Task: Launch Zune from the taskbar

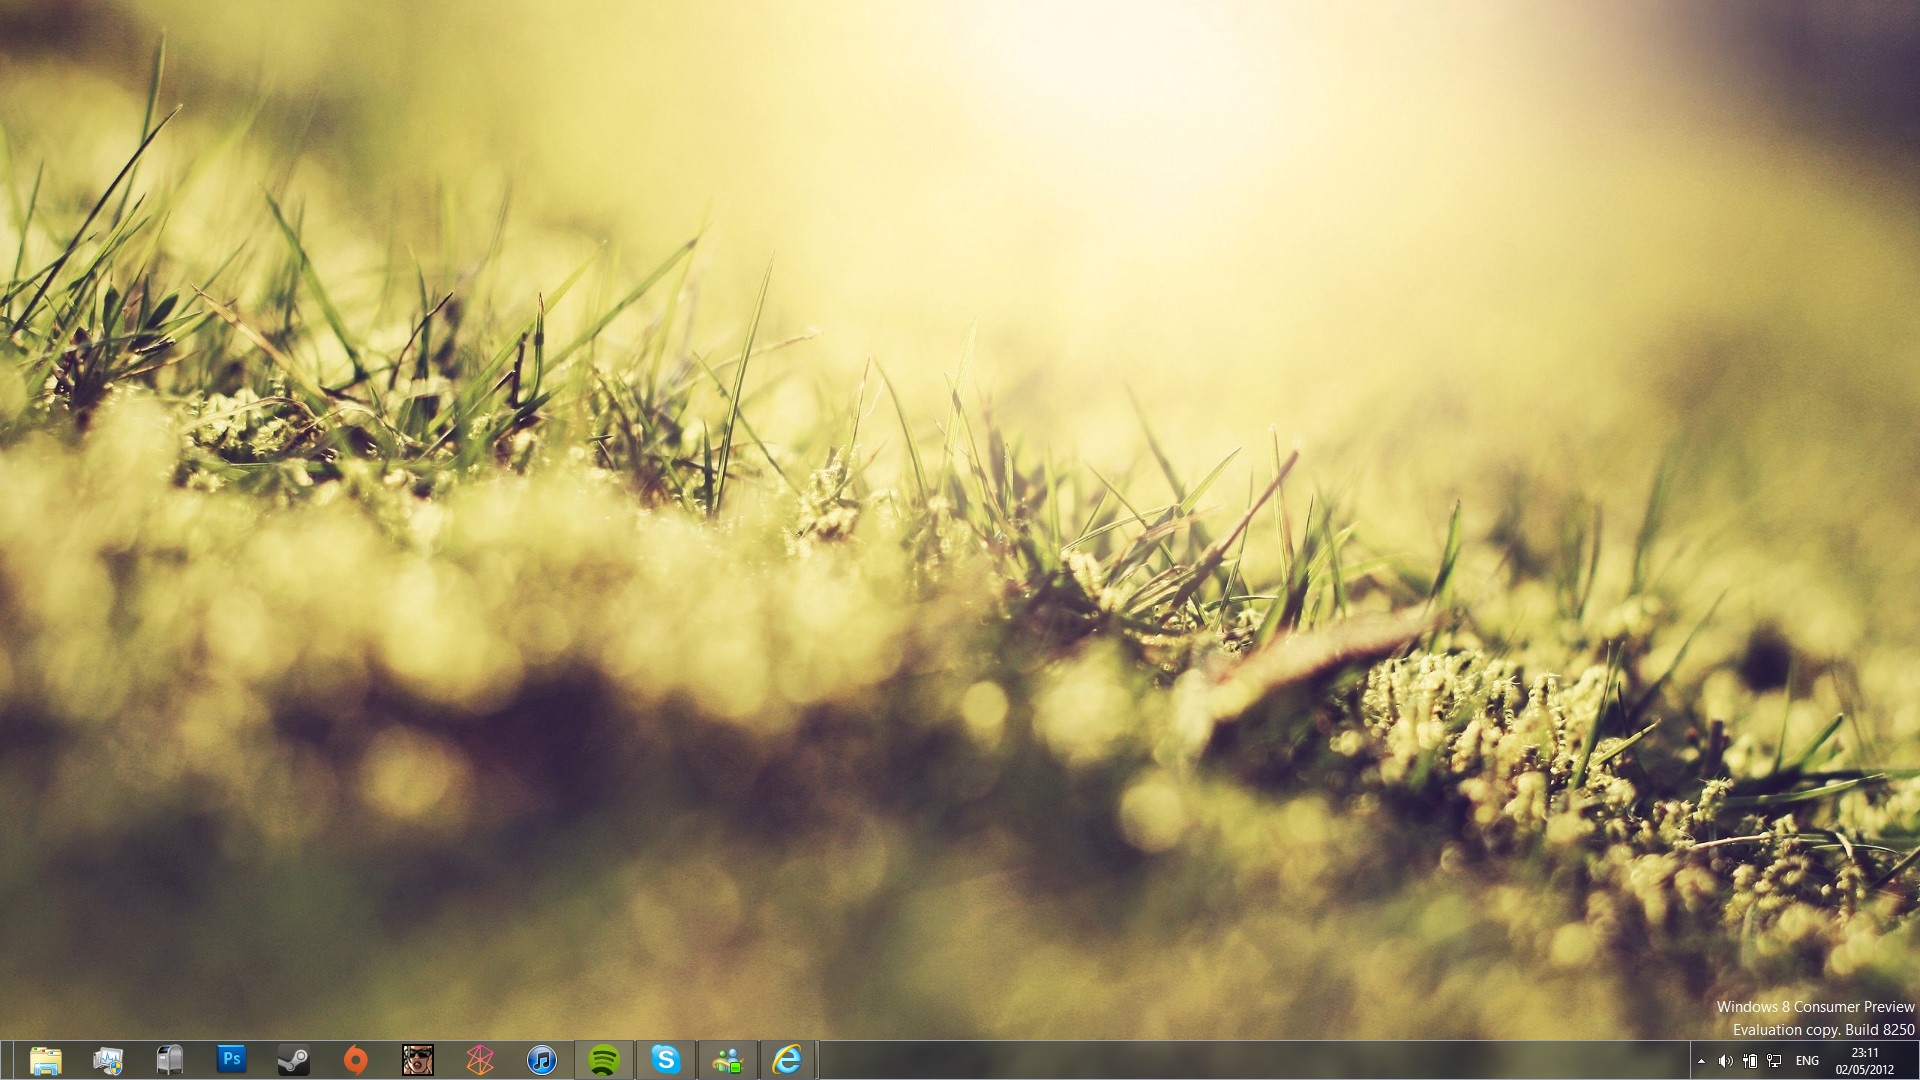Action: pos(480,1060)
